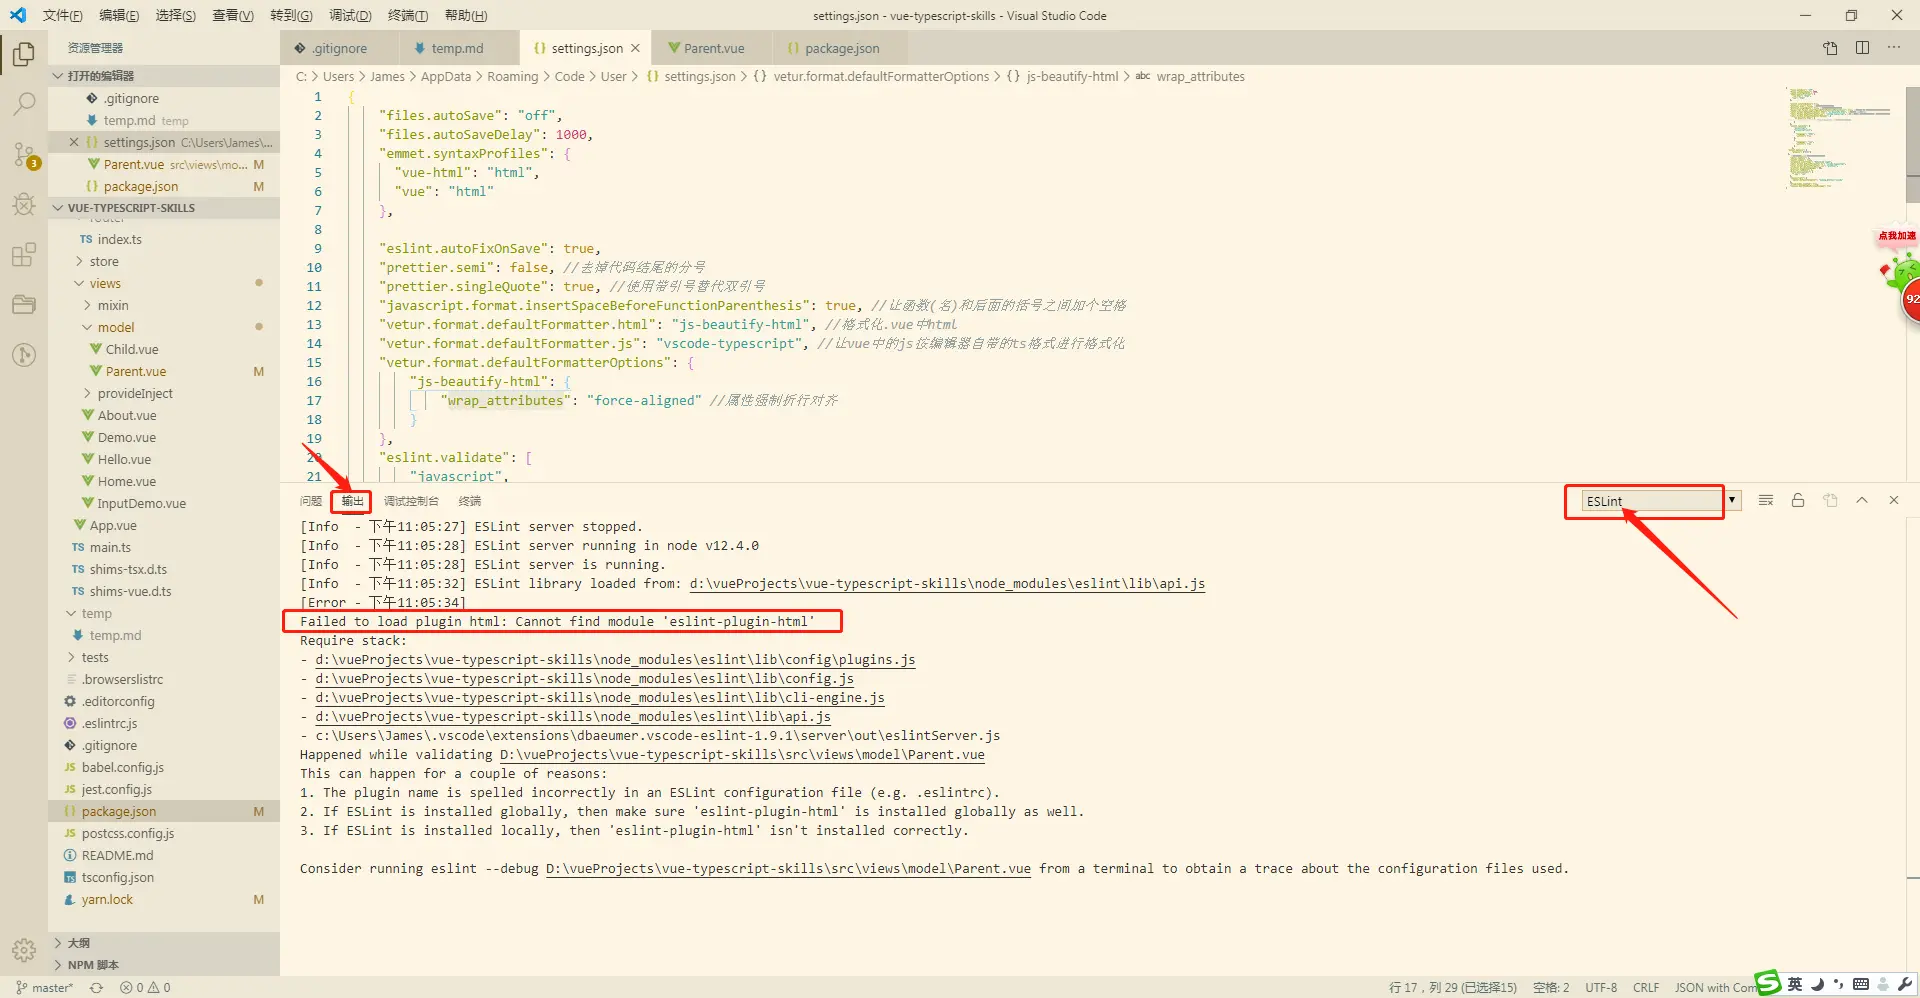This screenshot has width=1920, height=998.
Task: Expand the store folder
Action: click(x=104, y=262)
